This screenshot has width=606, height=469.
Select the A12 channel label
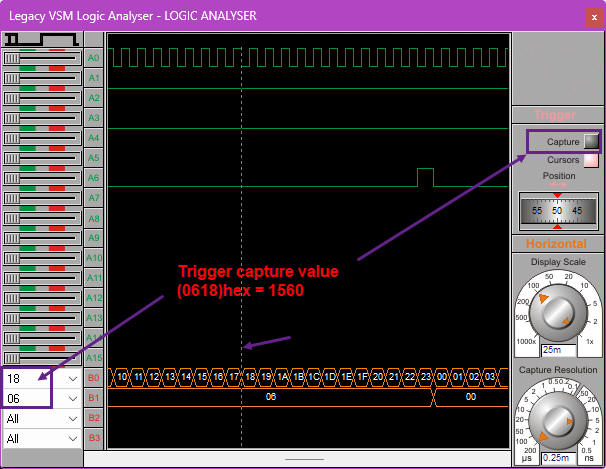tap(94, 298)
